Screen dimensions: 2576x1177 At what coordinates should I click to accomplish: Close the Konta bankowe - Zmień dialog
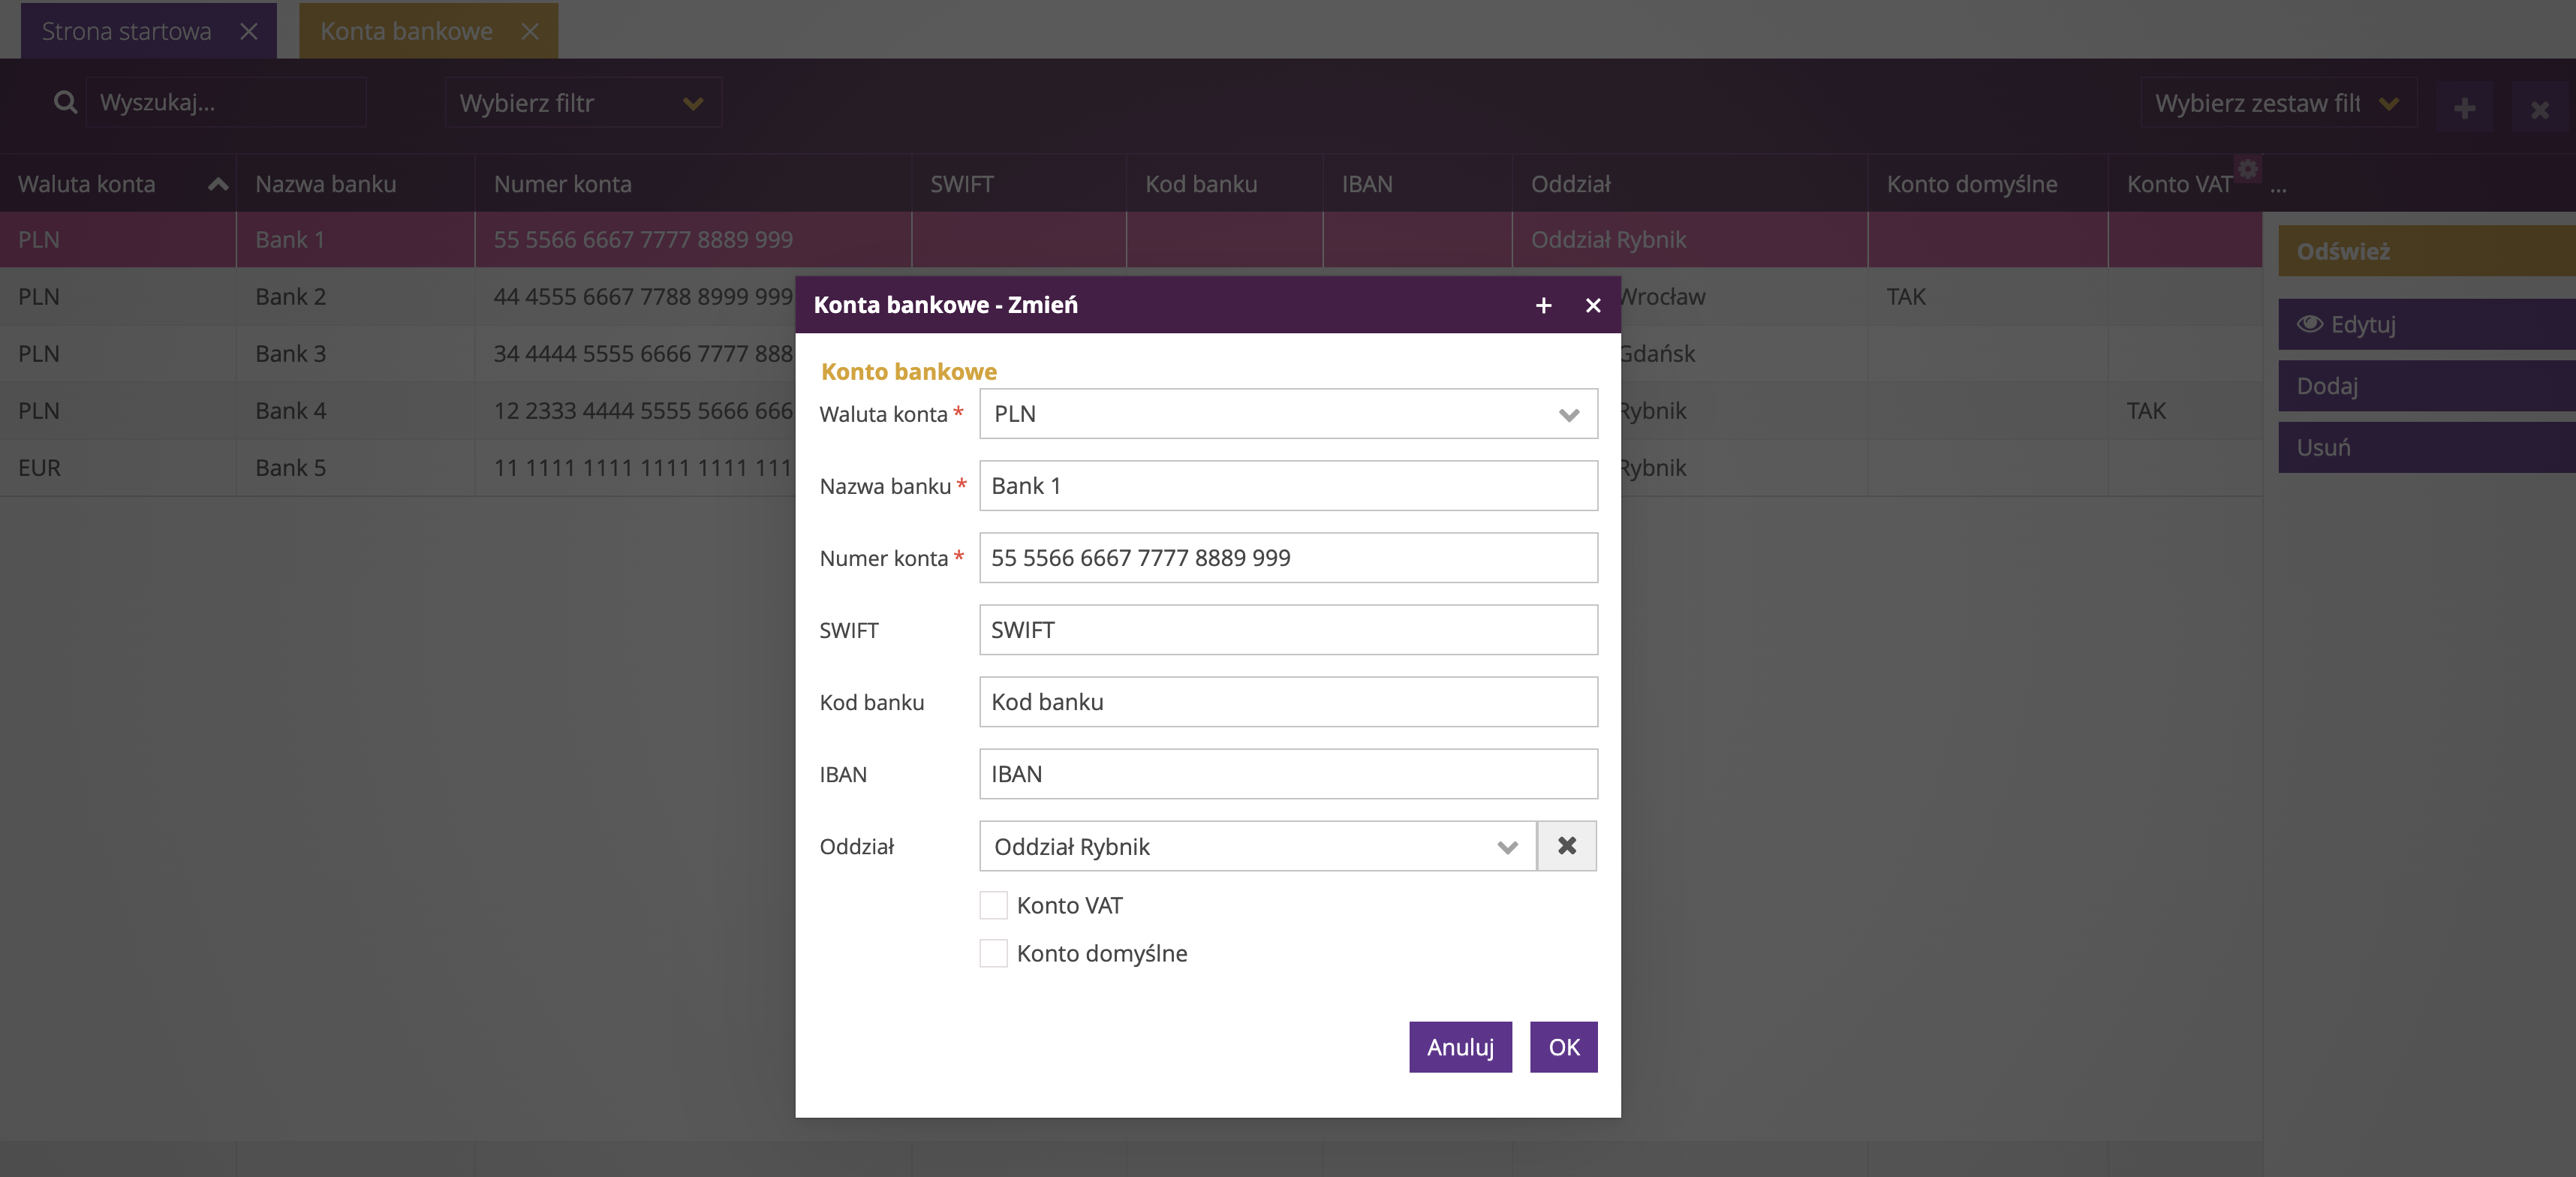(1593, 305)
